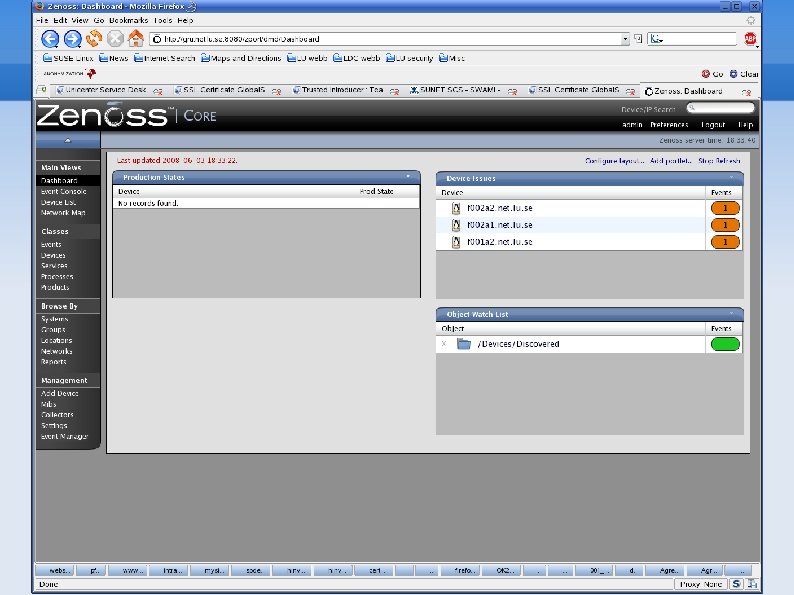Go to the Home page icon
This screenshot has height=595, width=794.
tap(136, 38)
